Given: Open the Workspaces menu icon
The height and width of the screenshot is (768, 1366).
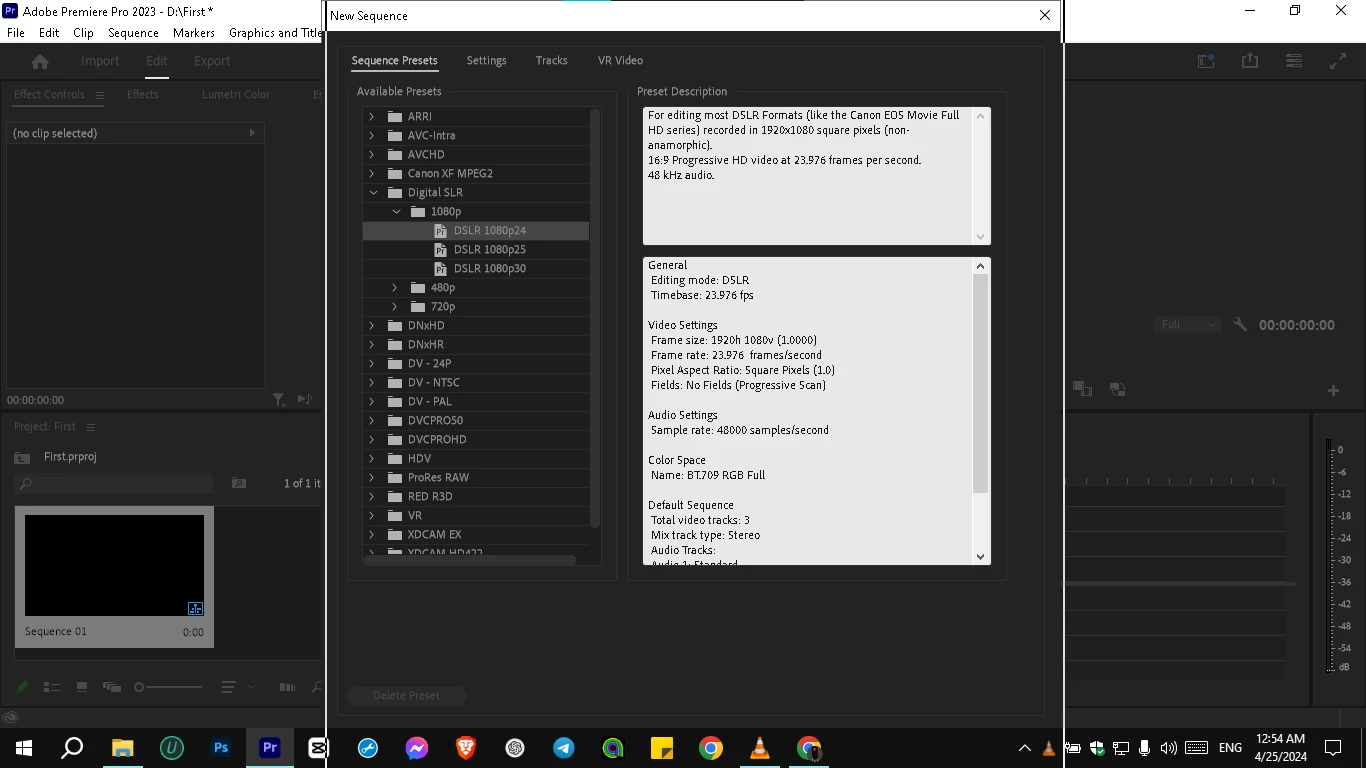Looking at the screenshot, I should coord(1294,61).
